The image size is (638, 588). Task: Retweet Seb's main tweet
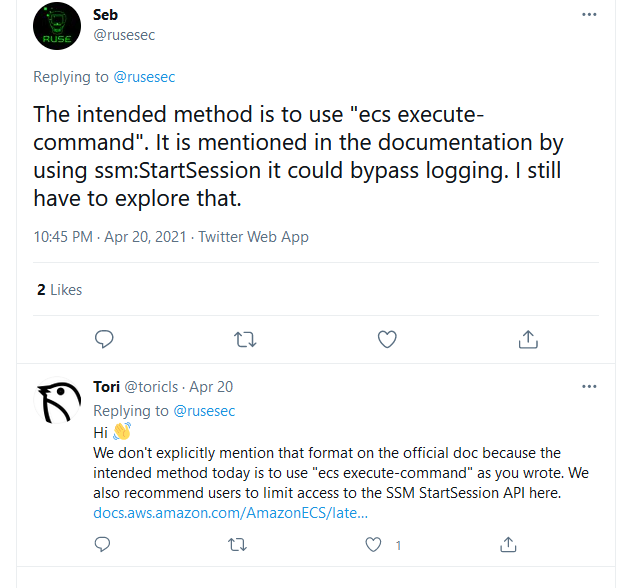pyautogui.click(x=245, y=340)
